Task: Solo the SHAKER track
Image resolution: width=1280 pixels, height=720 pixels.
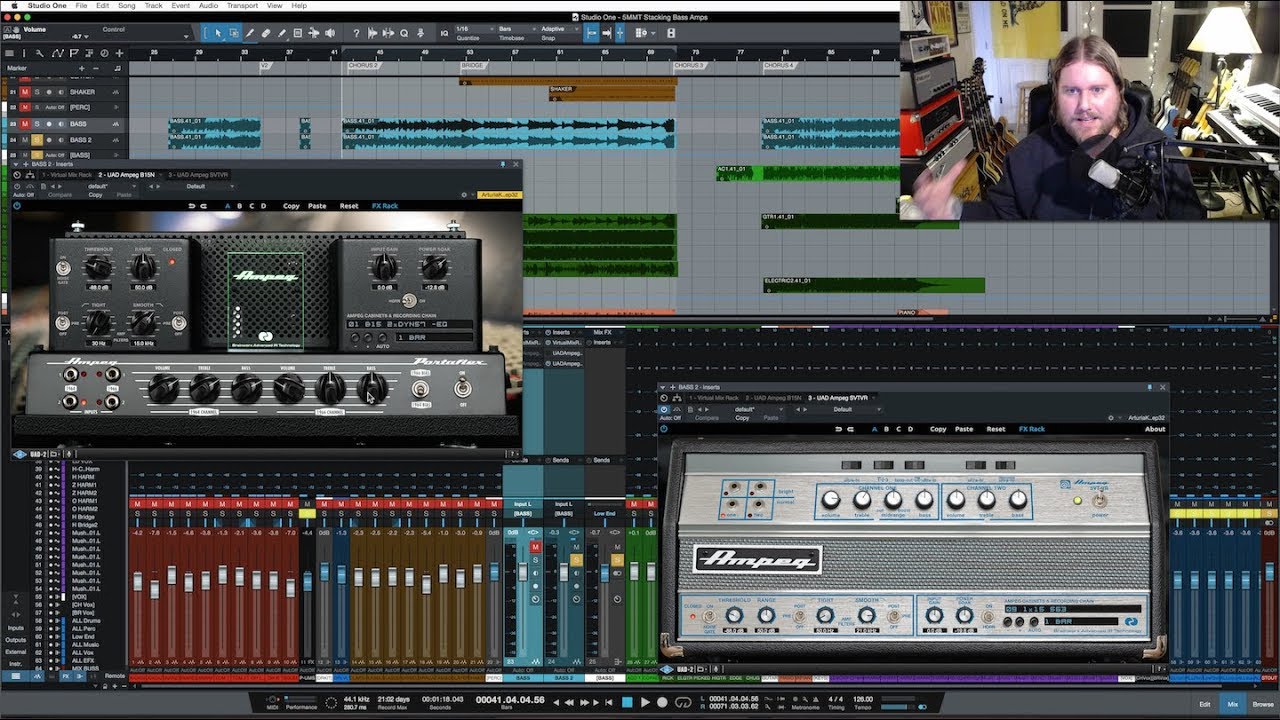Action: [37, 92]
